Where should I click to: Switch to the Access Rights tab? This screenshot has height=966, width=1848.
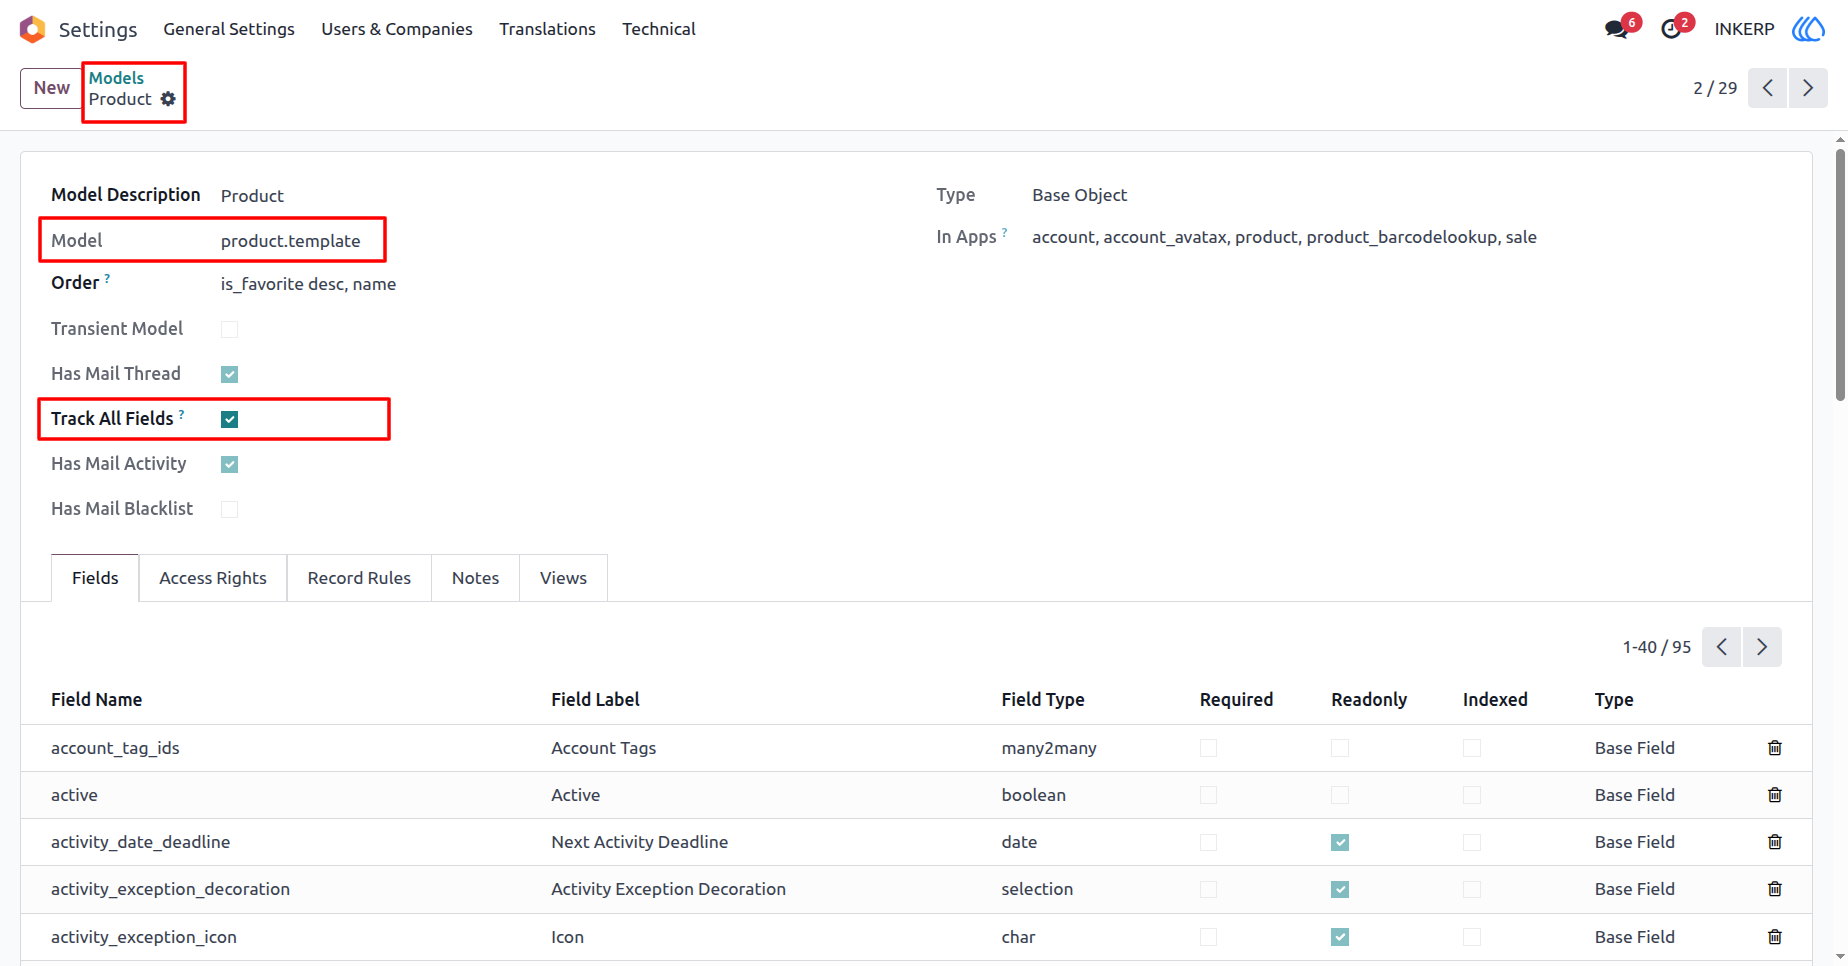click(x=213, y=578)
